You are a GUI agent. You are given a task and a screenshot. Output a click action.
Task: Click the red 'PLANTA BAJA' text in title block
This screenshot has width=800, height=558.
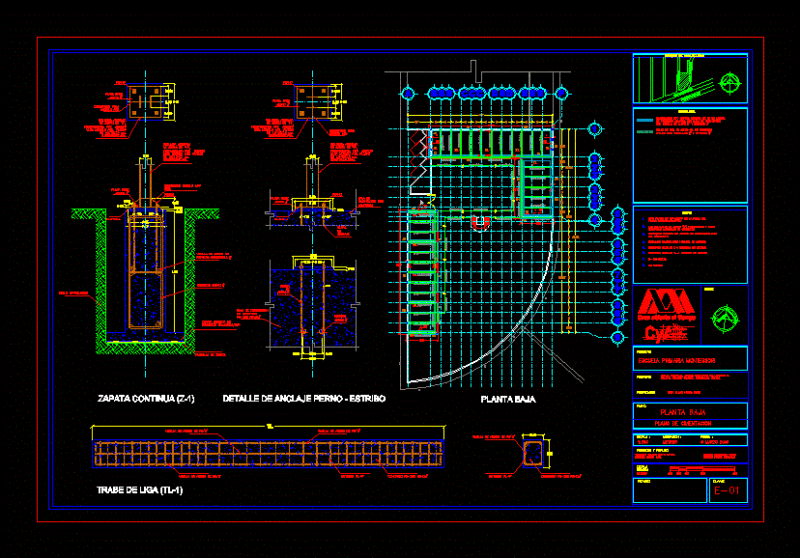[x=683, y=412]
